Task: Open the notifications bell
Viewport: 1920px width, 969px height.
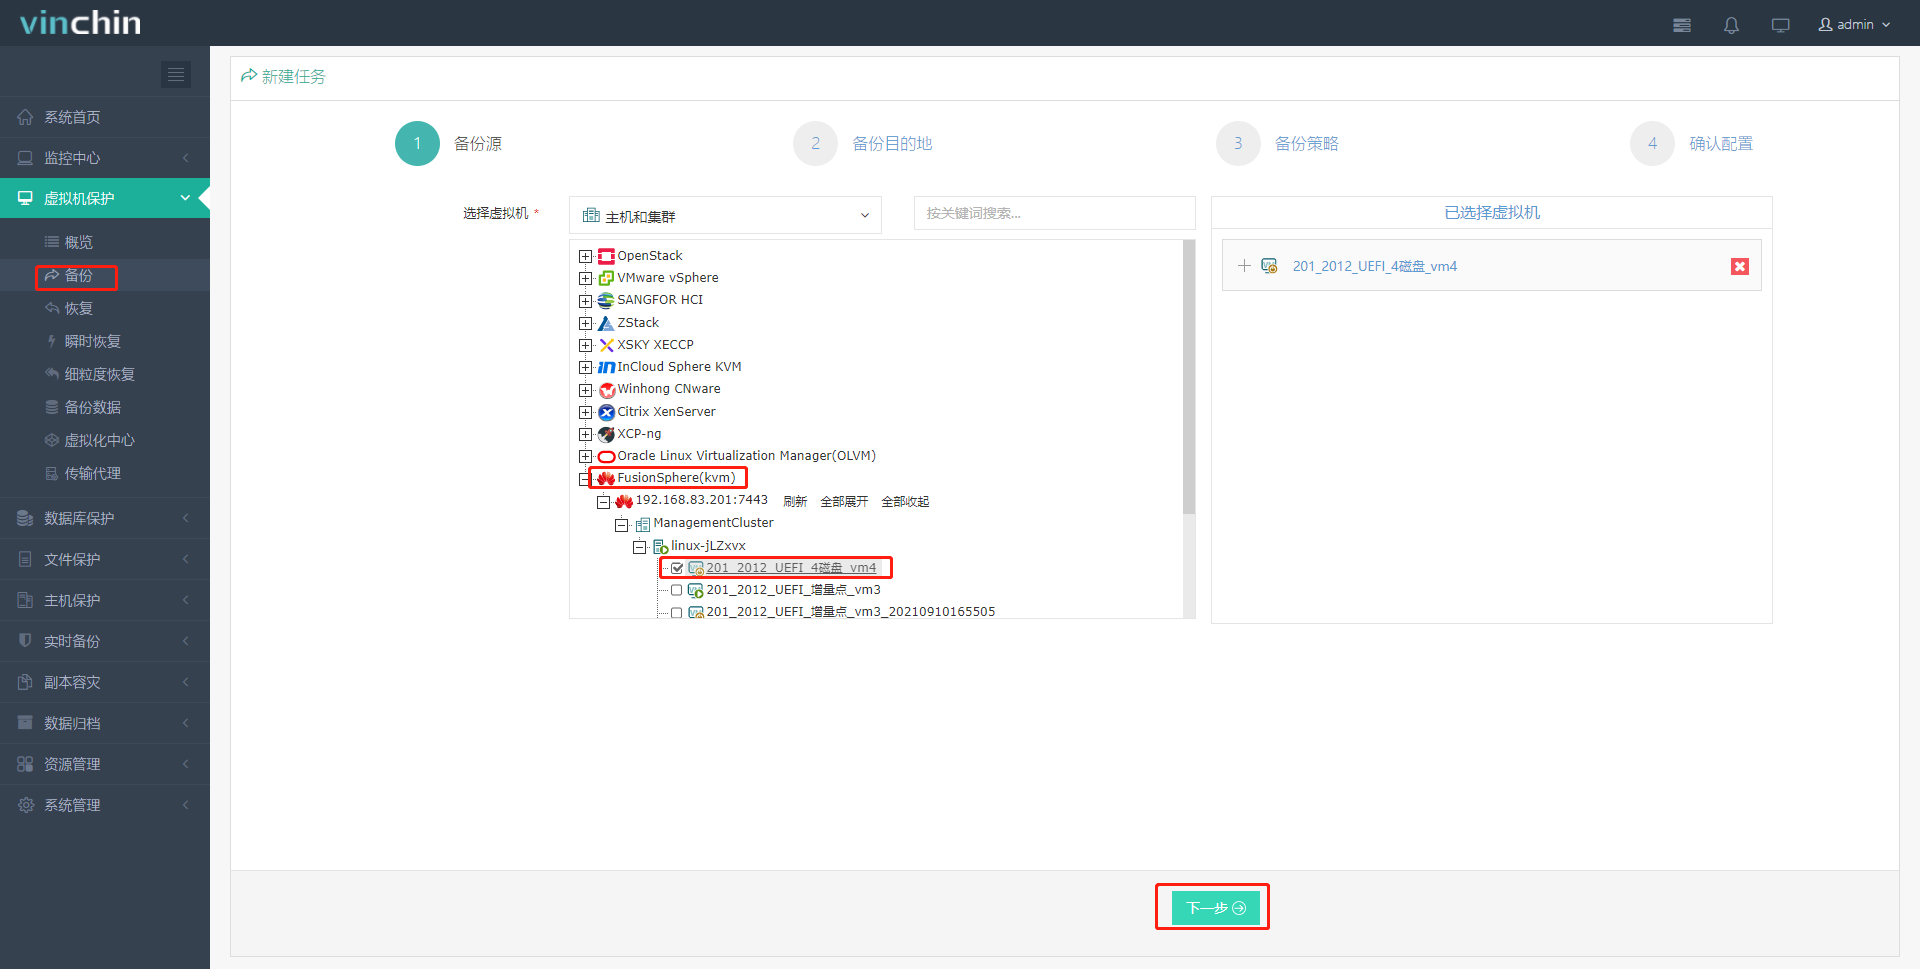Action: 1731,25
